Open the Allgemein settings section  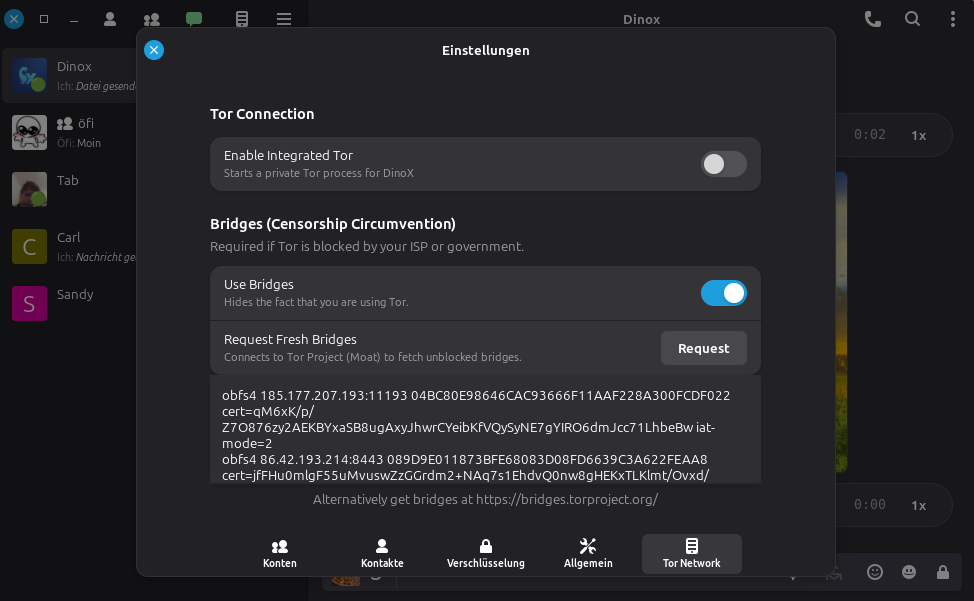click(588, 553)
